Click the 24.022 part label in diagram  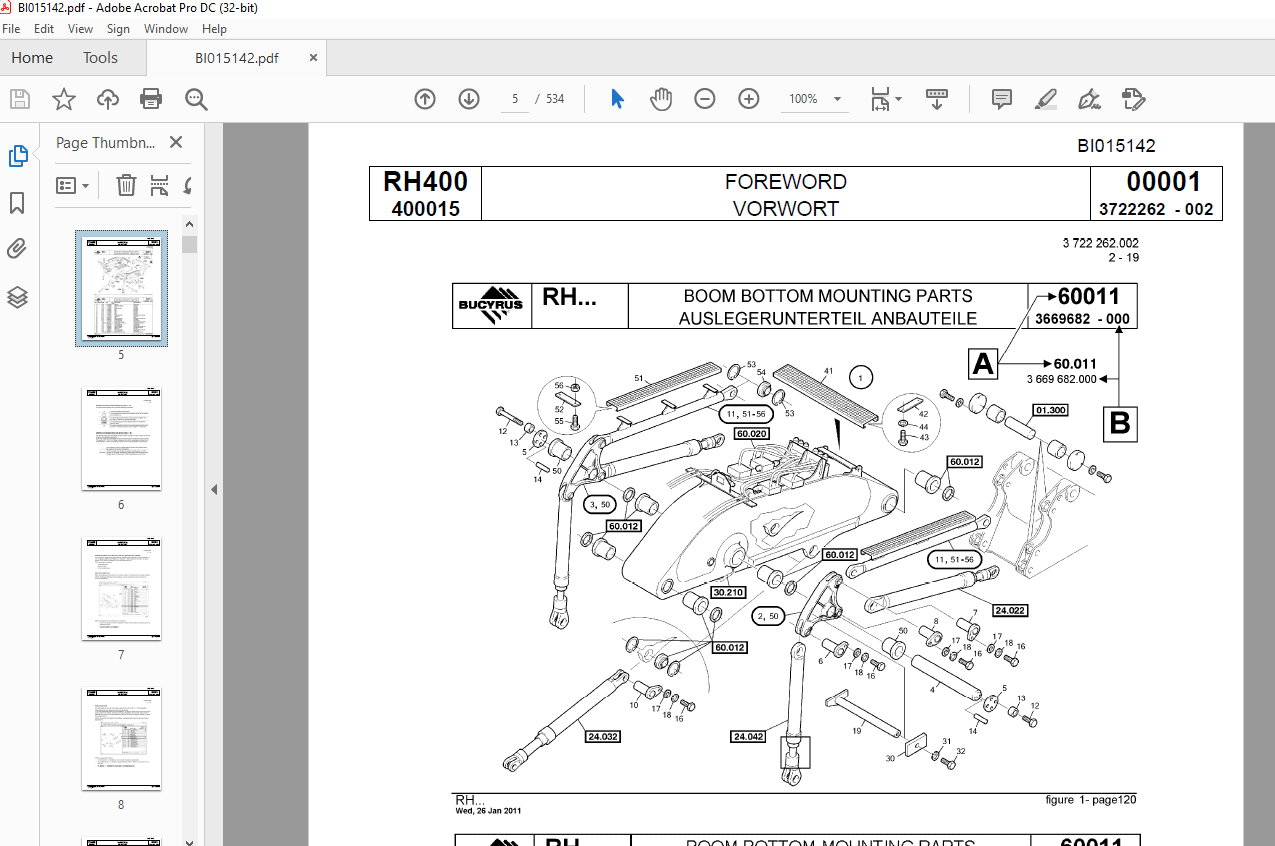[1010, 610]
